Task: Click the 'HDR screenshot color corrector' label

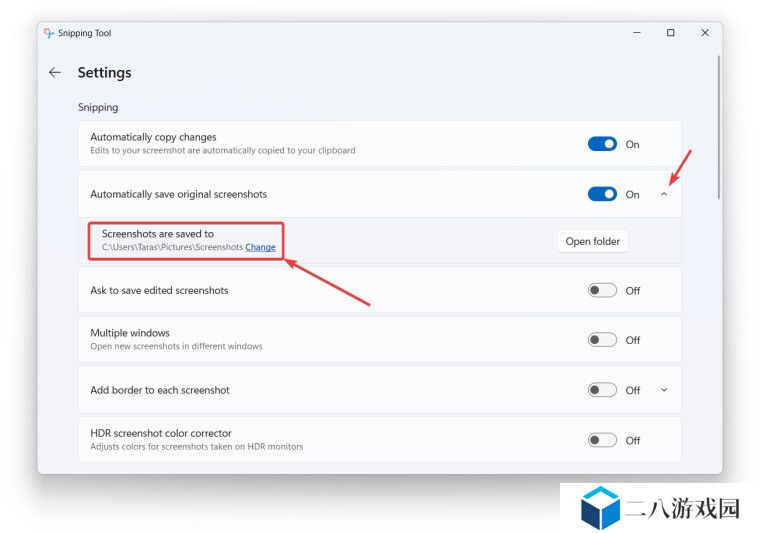Action: coord(161,433)
